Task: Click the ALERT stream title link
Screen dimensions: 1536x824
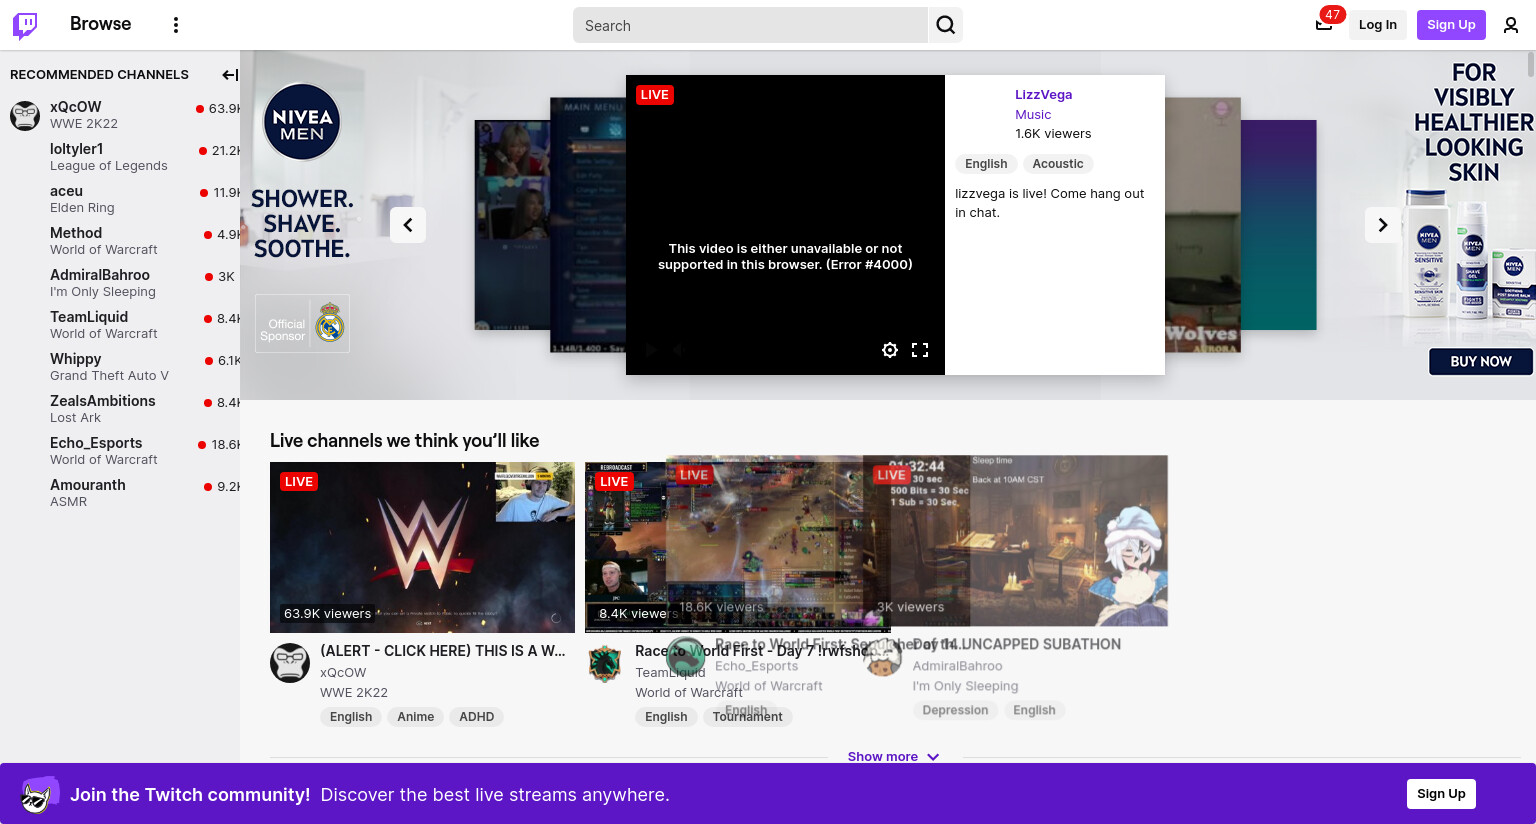Action: coord(443,651)
